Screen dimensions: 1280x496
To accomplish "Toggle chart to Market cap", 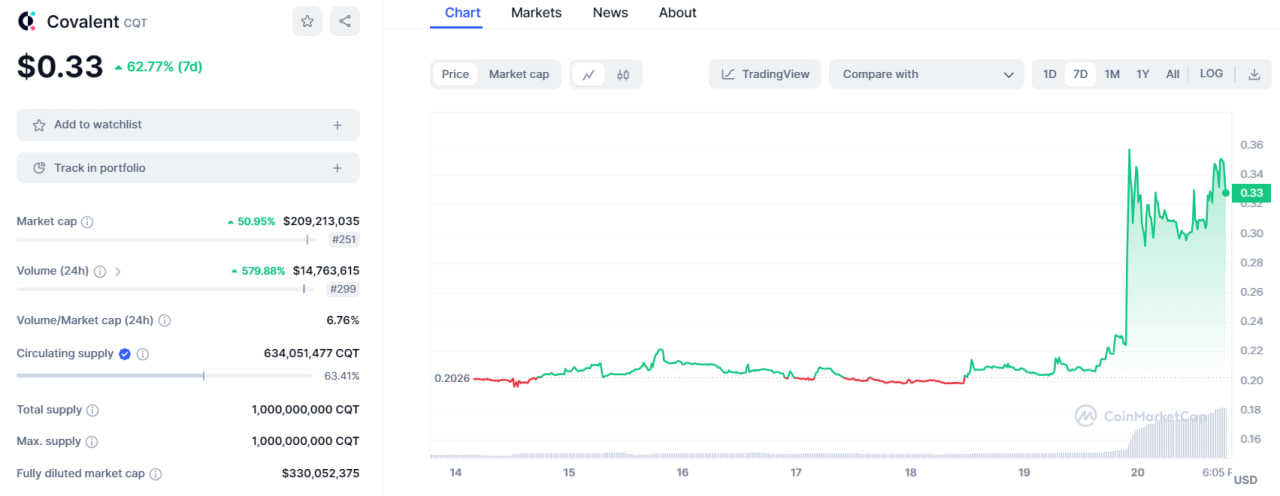I will click(519, 74).
